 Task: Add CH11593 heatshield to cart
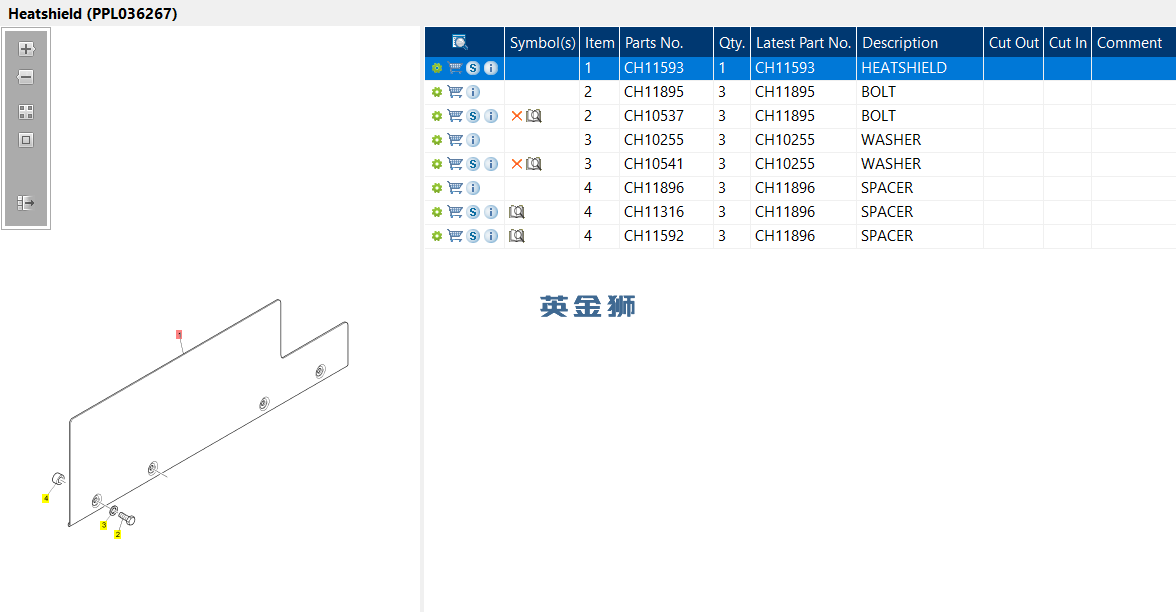[454, 68]
